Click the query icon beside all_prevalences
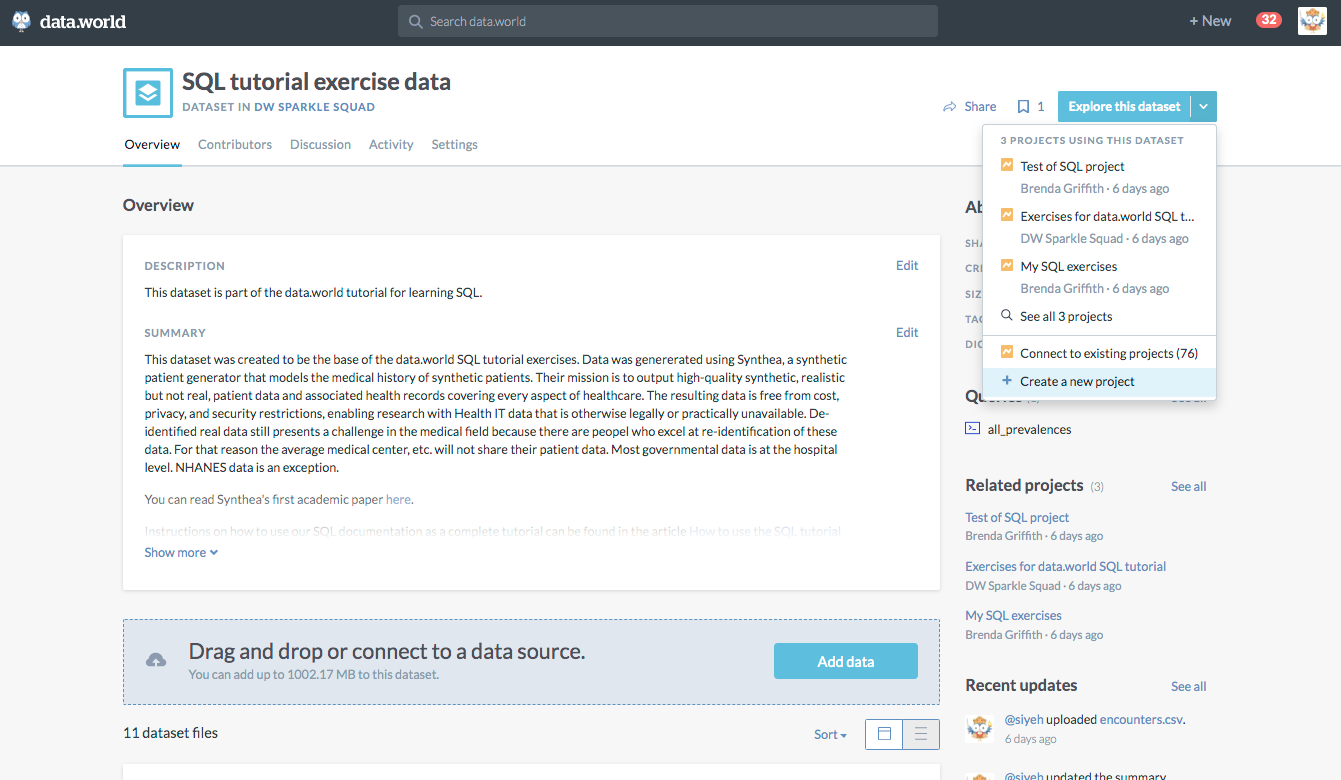This screenshot has height=780, width=1341. pyautogui.click(x=972, y=428)
